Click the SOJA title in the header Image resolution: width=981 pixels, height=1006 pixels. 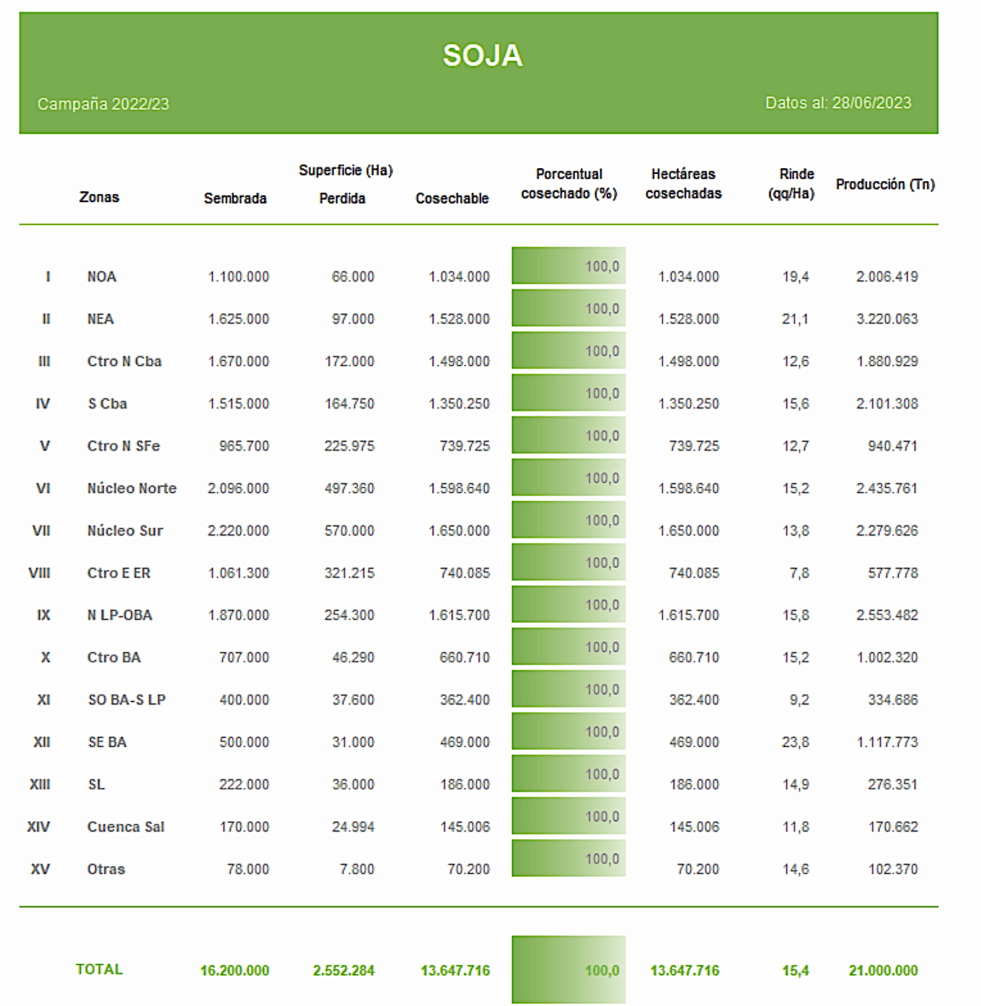click(482, 55)
